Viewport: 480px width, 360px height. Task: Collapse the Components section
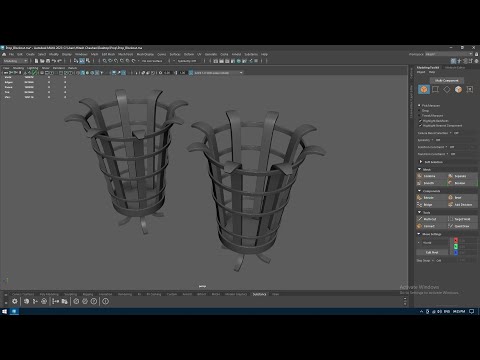pyautogui.click(x=419, y=191)
